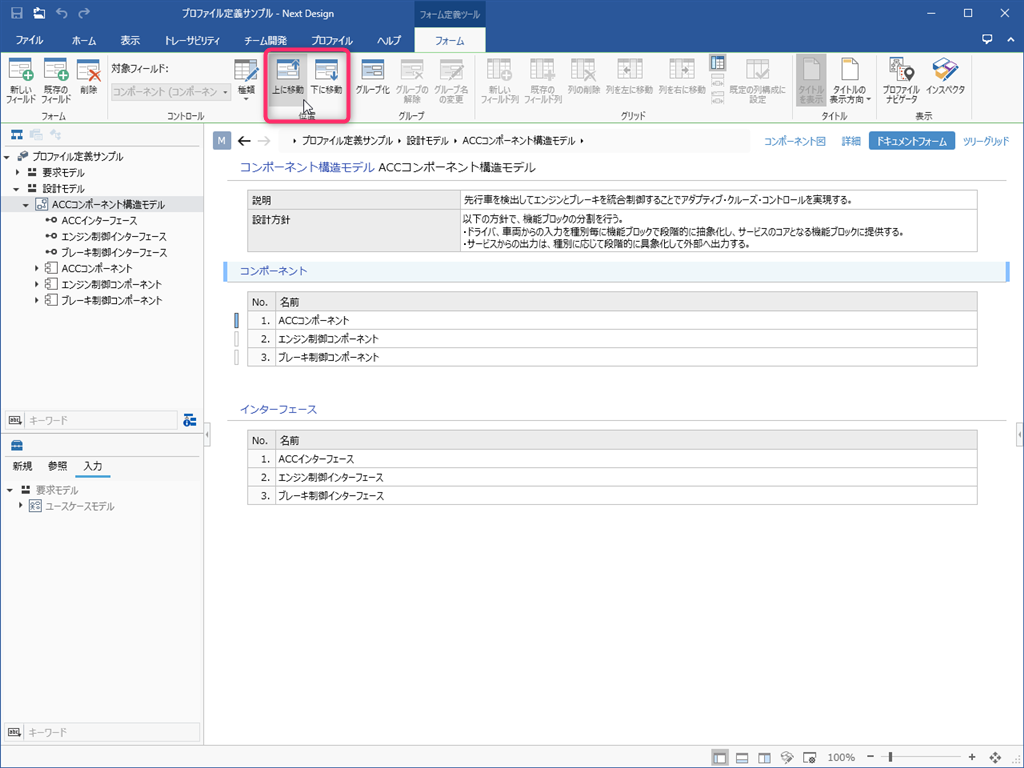
Task: Toggle the right pane layout in status bar
Action: [x=764, y=757]
